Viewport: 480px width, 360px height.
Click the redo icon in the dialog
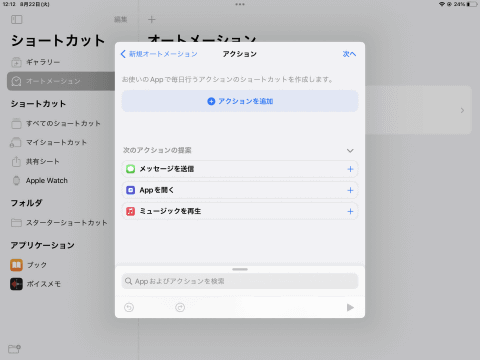coord(180,307)
